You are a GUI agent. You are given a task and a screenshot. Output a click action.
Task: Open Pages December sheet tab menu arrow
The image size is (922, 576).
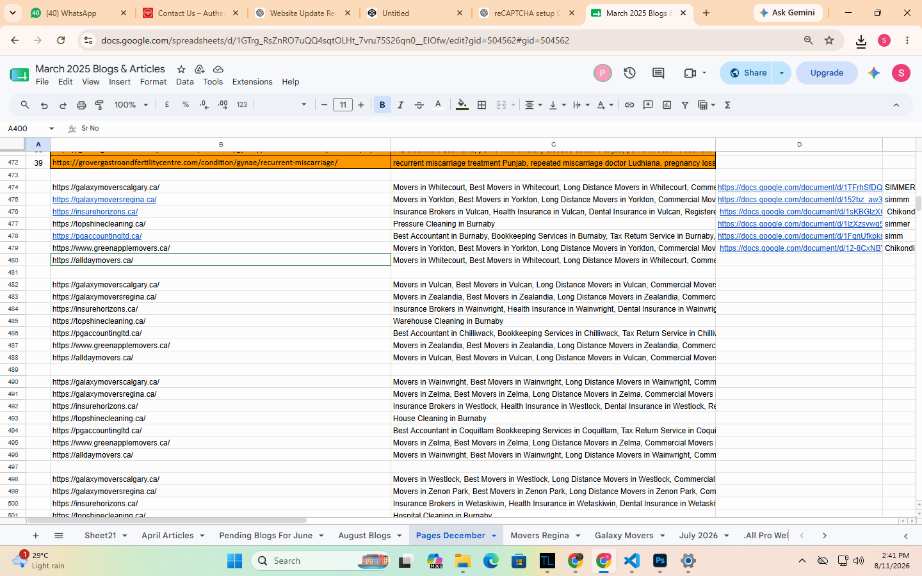click(x=494, y=535)
